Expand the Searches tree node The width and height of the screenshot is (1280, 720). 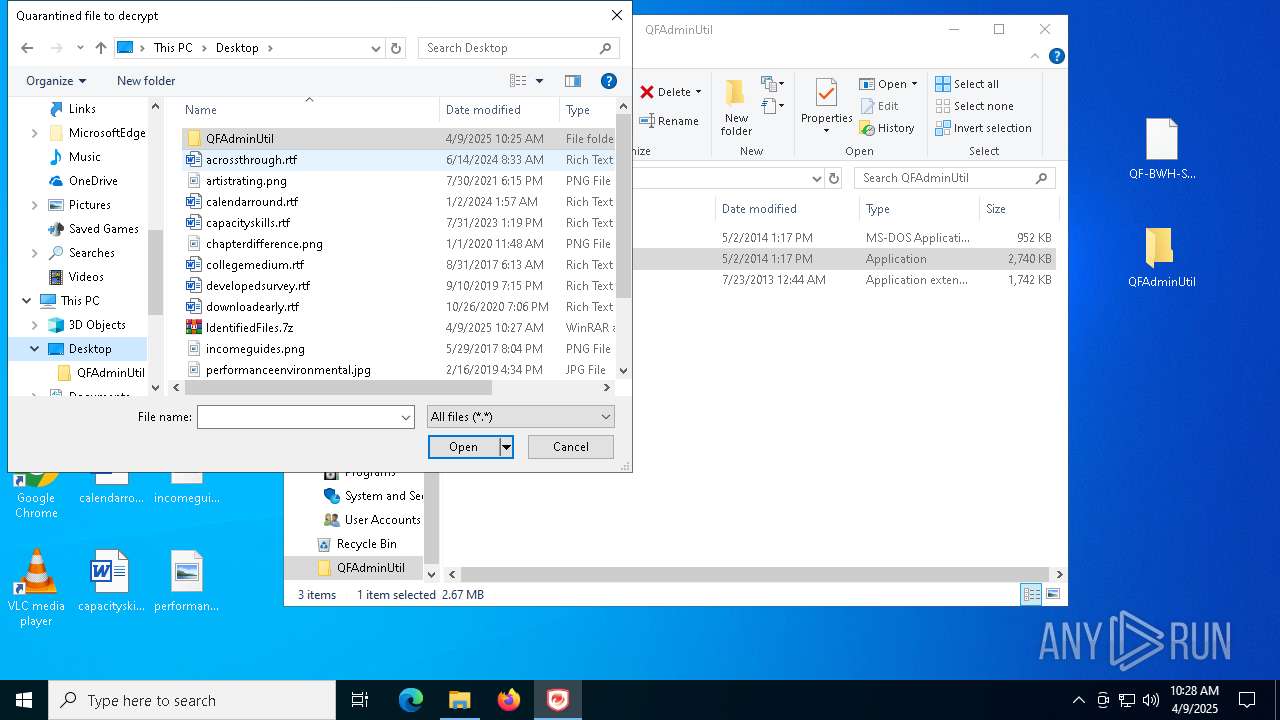pyautogui.click(x=35, y=253)
